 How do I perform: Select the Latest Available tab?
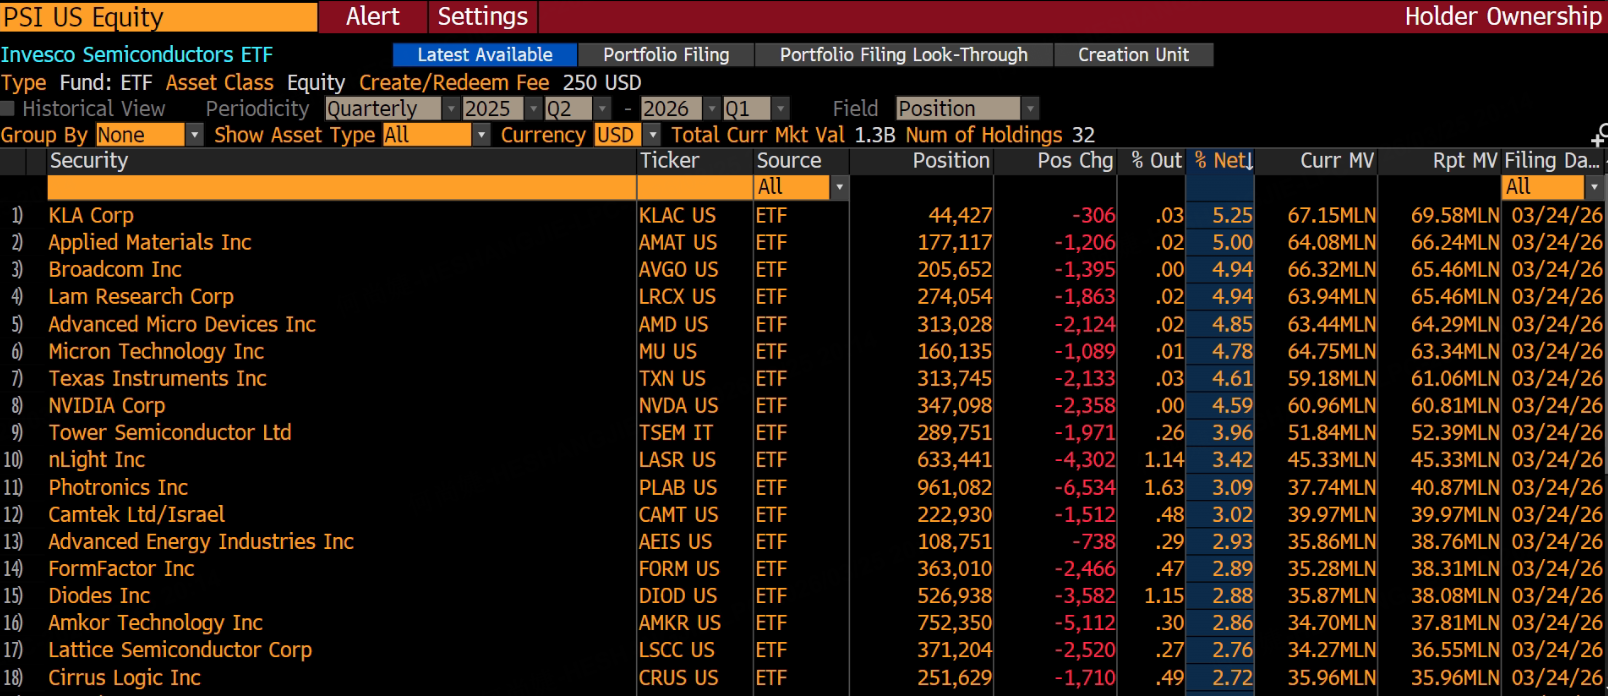[x=485, y=55]
